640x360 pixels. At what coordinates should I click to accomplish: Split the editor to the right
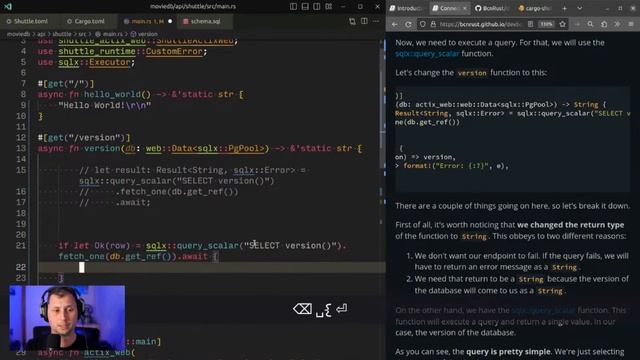coord(364,21)
